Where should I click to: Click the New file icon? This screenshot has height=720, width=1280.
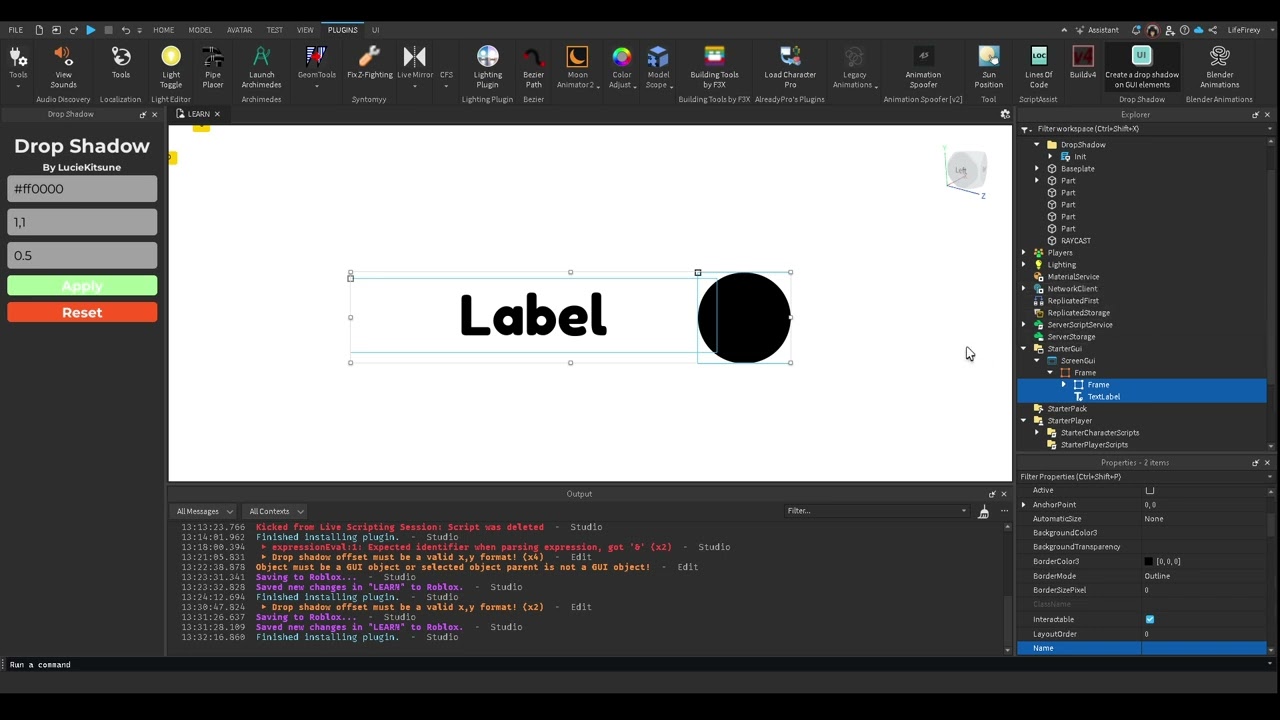click(39, 30)
